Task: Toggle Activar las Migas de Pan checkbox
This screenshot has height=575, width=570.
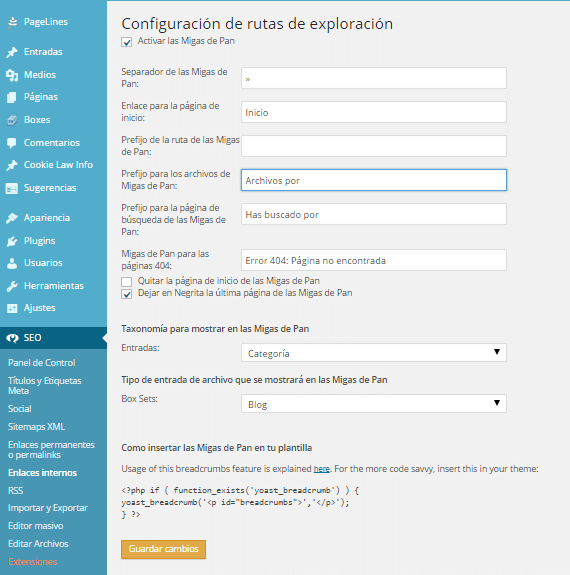Action: coord(127,42)
